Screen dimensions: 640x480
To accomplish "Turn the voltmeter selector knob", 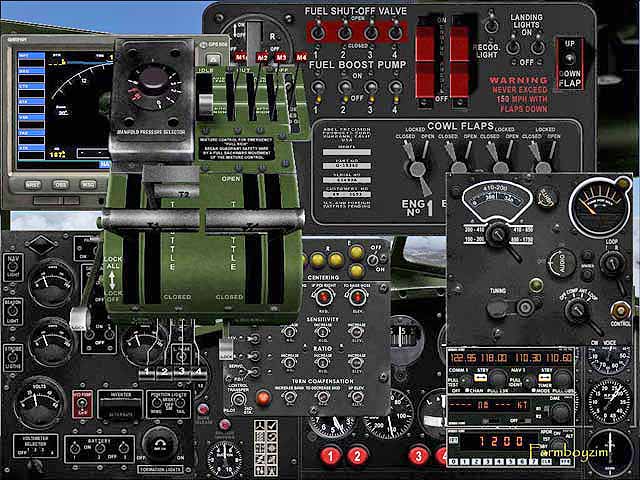I will [36, 464].
